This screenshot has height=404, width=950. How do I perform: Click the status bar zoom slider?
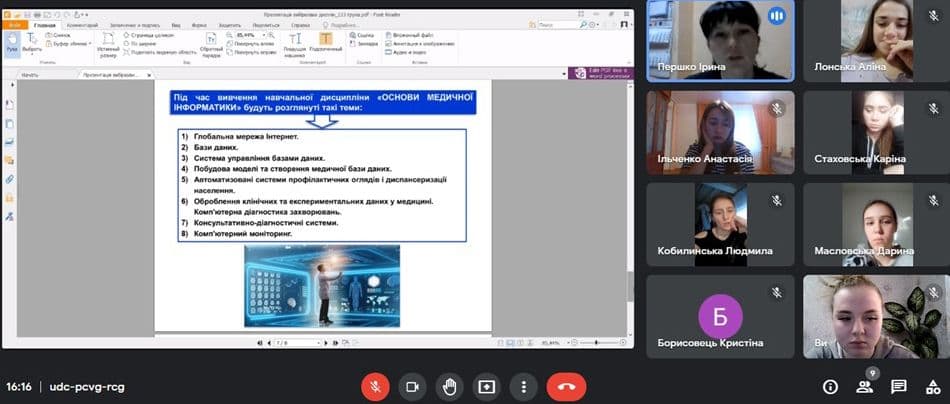pyautogui.click(x=597, y=343)
